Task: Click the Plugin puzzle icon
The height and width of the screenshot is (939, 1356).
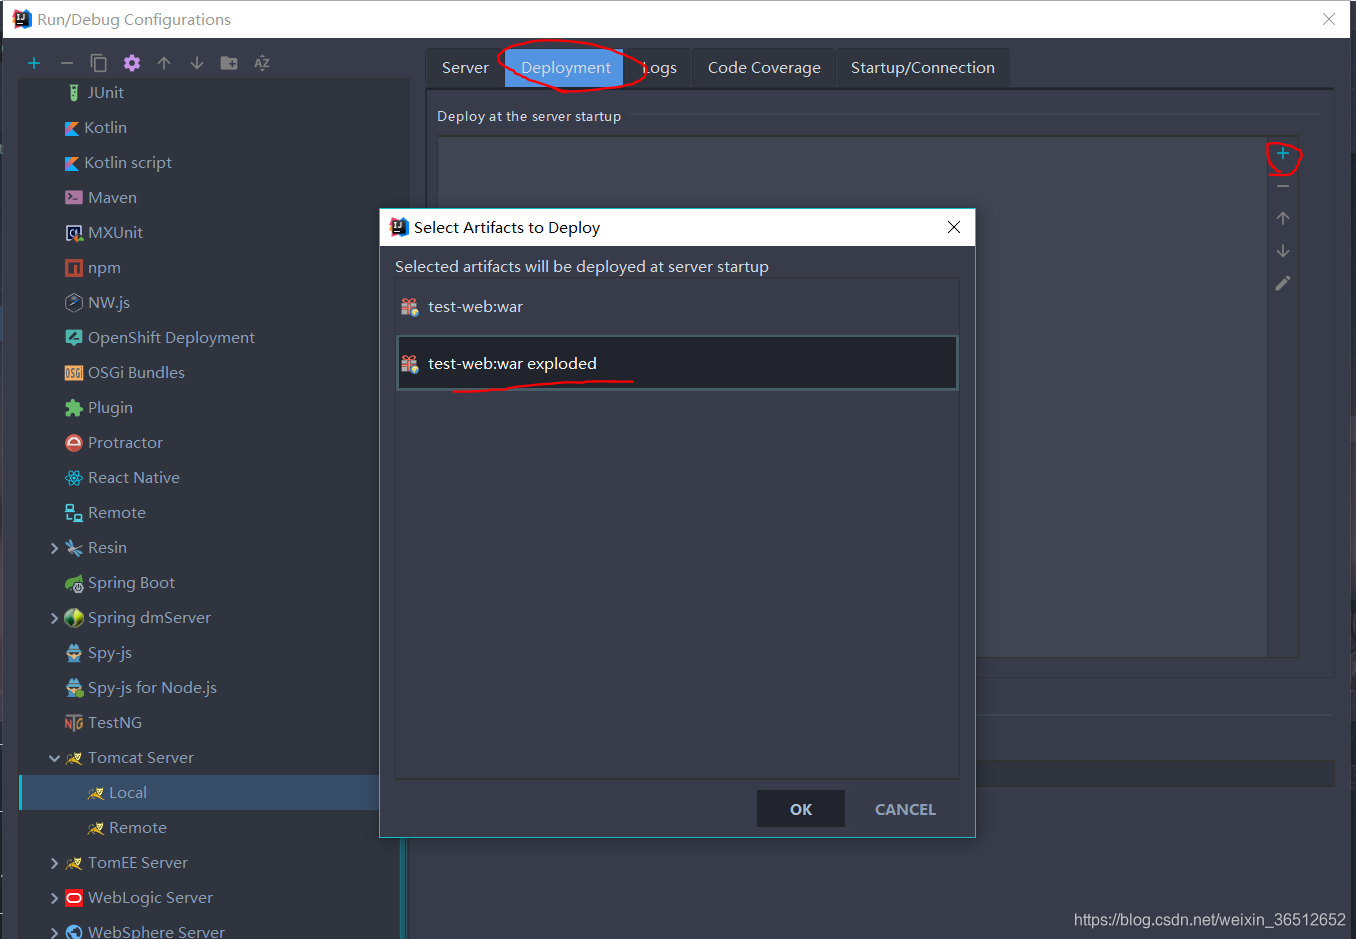Action: click(74, 408)
